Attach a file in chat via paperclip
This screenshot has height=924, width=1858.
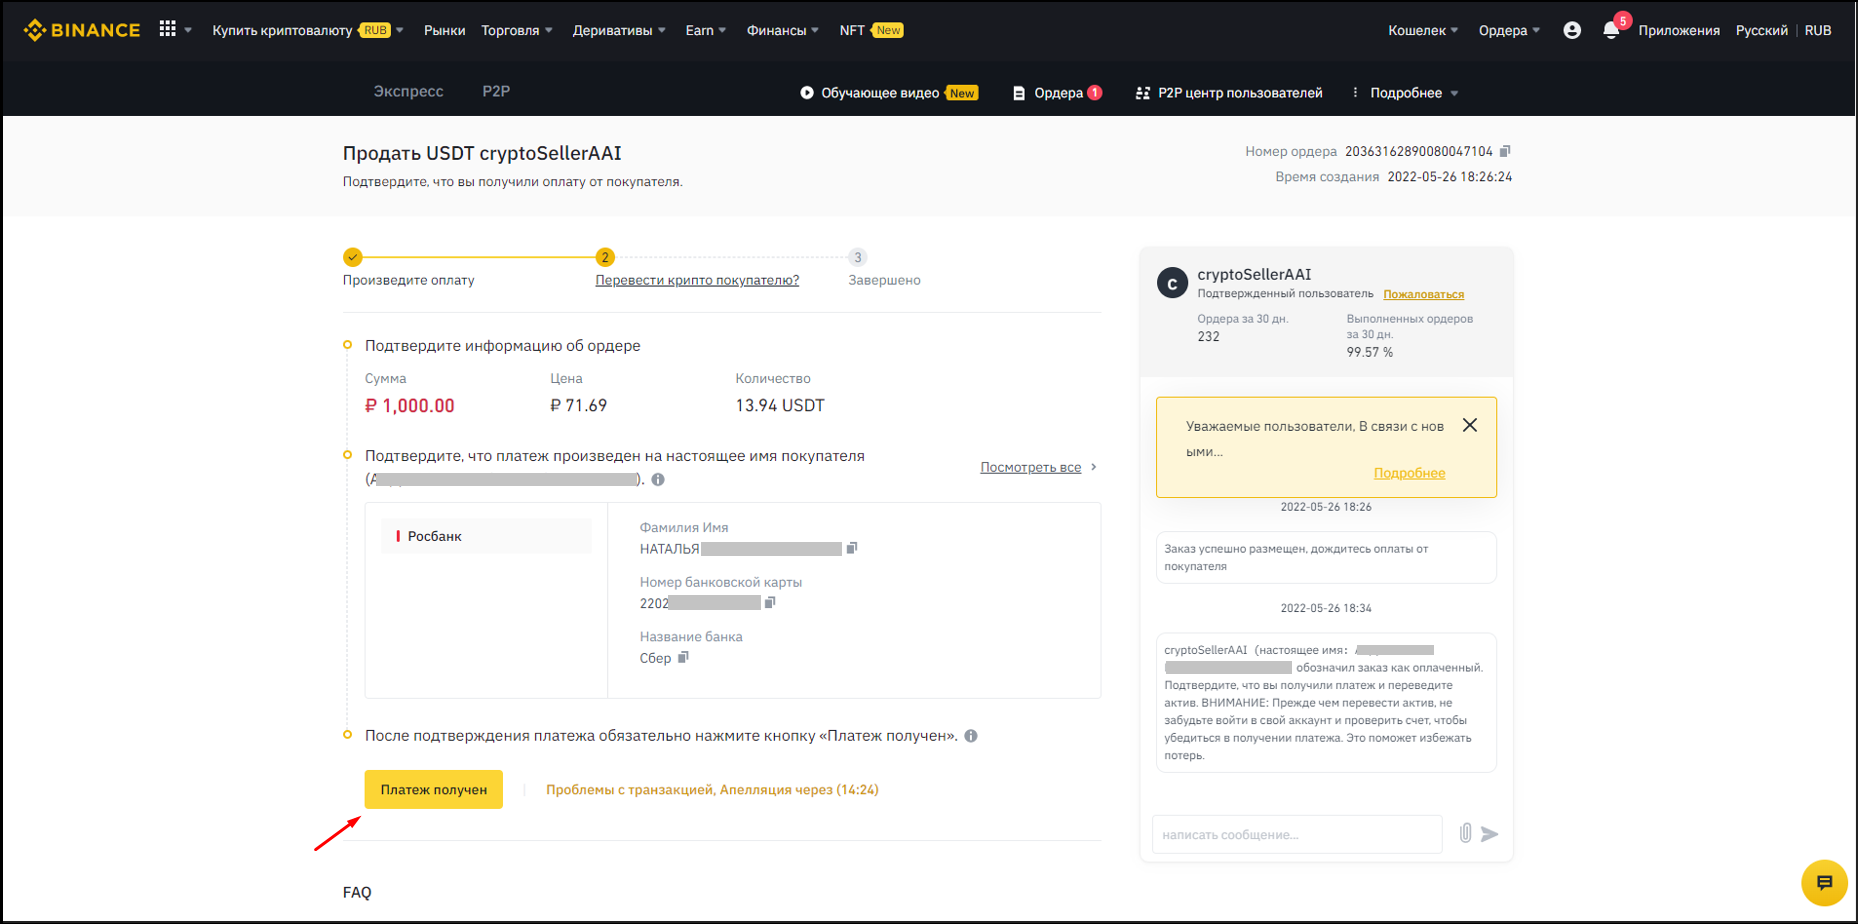(1465, 833)
